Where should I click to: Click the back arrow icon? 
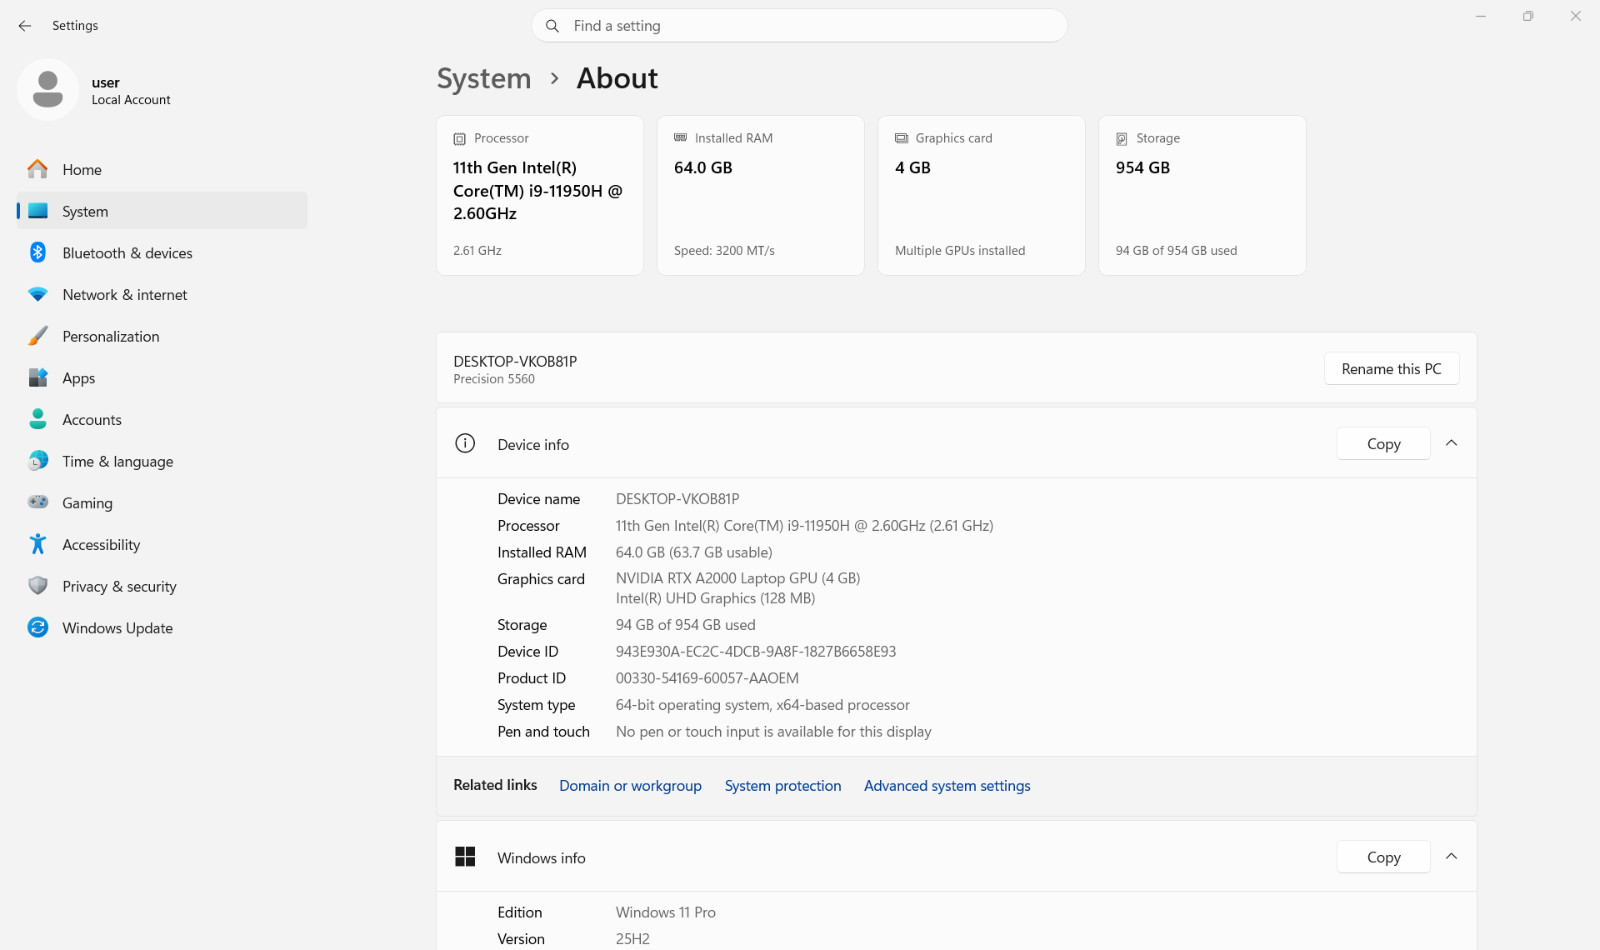(x=25, y=26)
